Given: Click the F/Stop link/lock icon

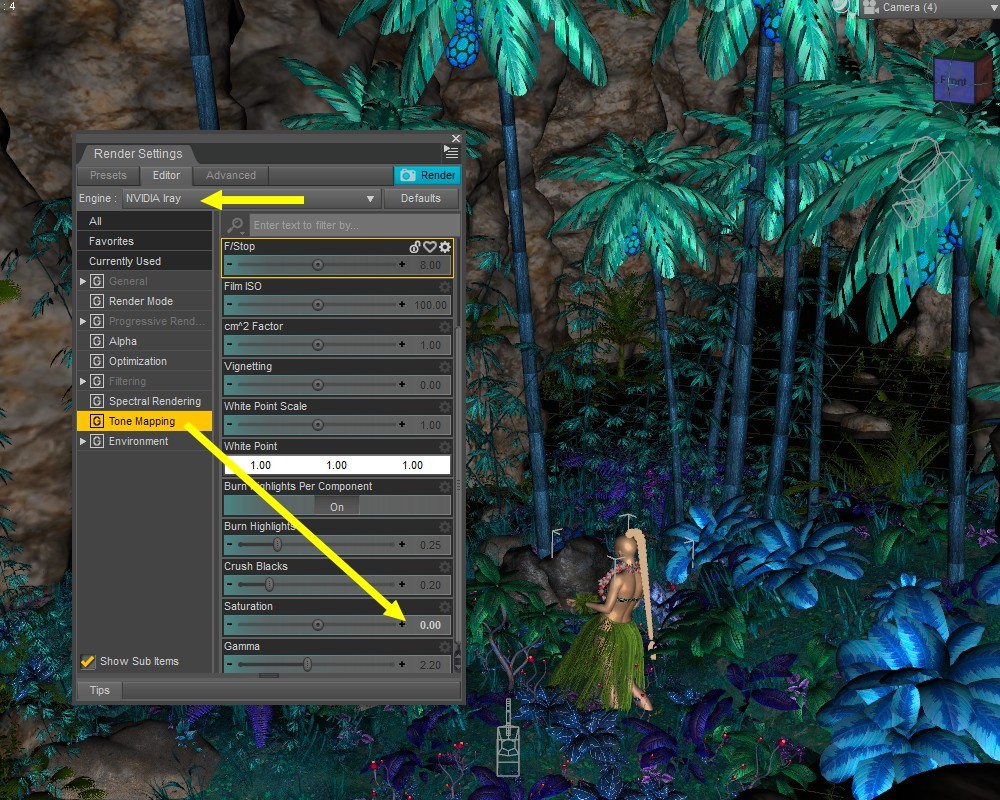Looking at the screenshot, I should coord(415,247).
